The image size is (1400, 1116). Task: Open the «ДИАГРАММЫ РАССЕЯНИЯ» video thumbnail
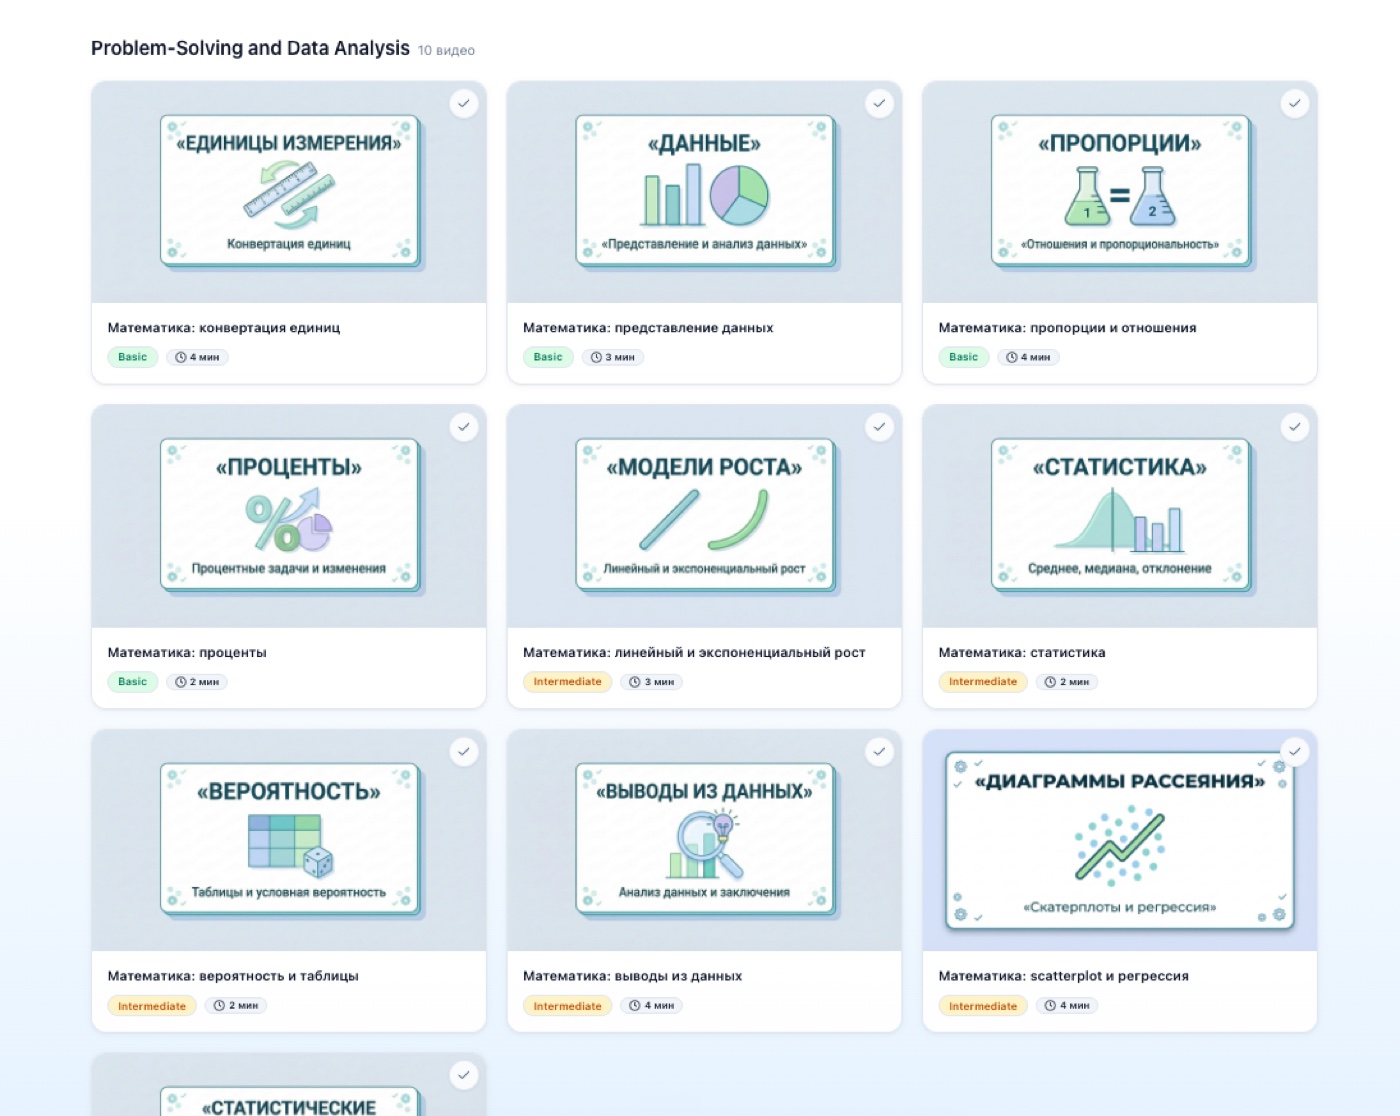tap(1120, 840)
